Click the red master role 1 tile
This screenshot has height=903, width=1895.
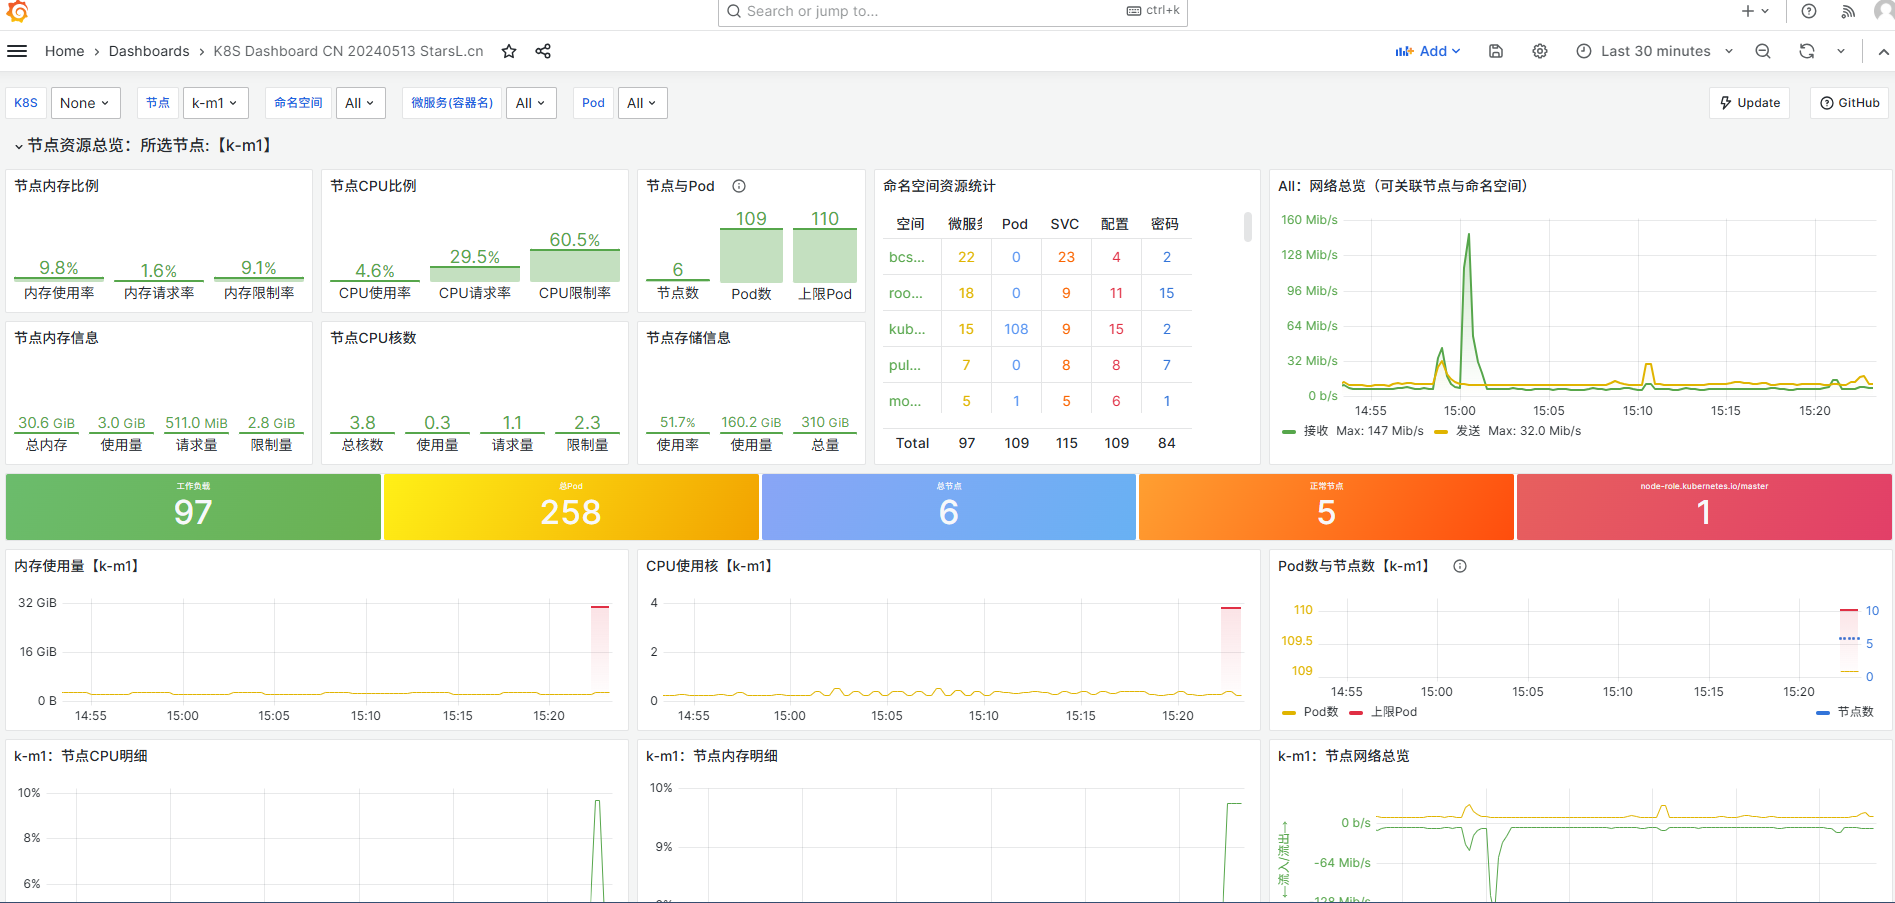1704,507
